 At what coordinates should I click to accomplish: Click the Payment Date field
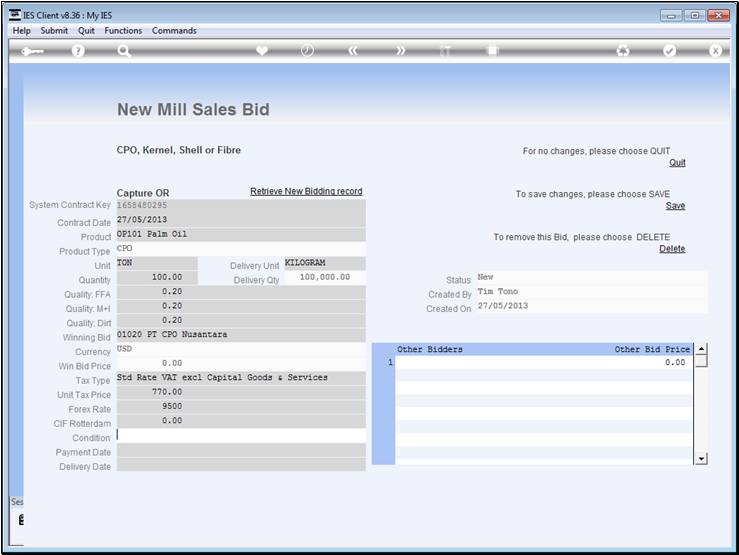click(241, 450)
